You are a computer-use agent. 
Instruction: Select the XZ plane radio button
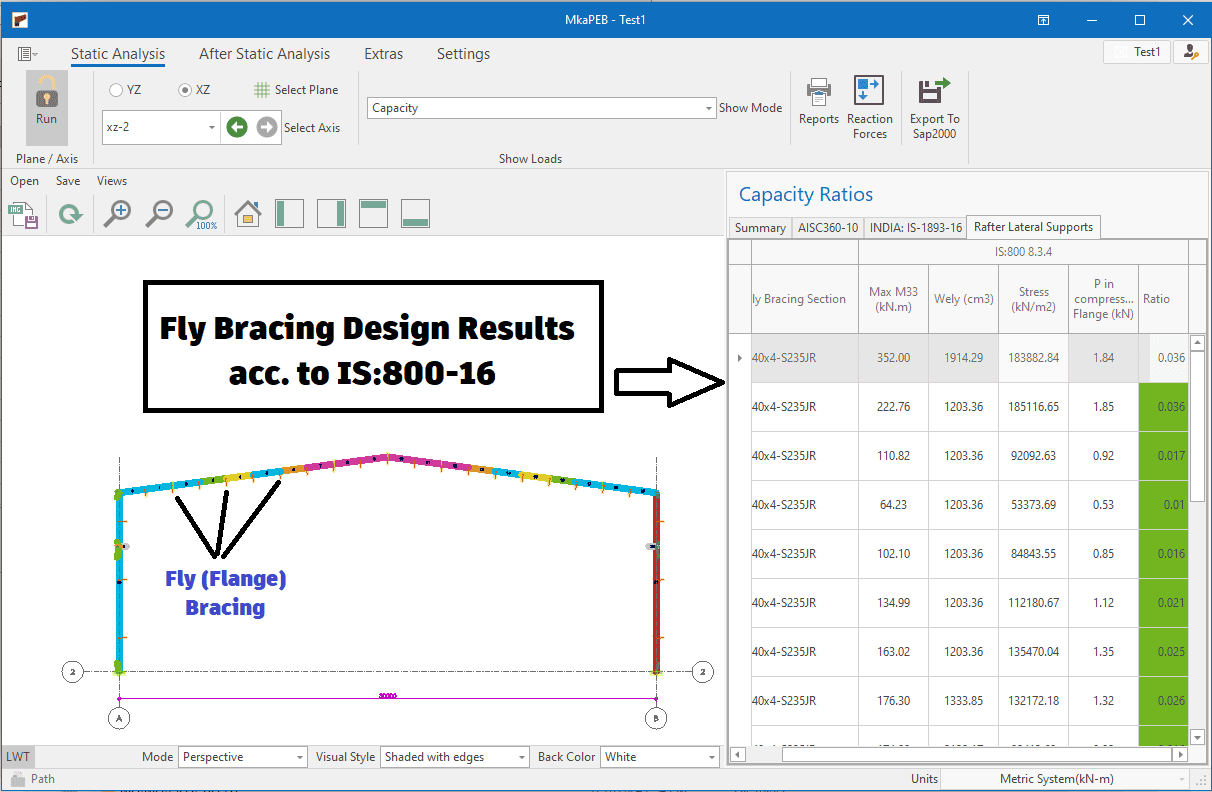point(184,90)
